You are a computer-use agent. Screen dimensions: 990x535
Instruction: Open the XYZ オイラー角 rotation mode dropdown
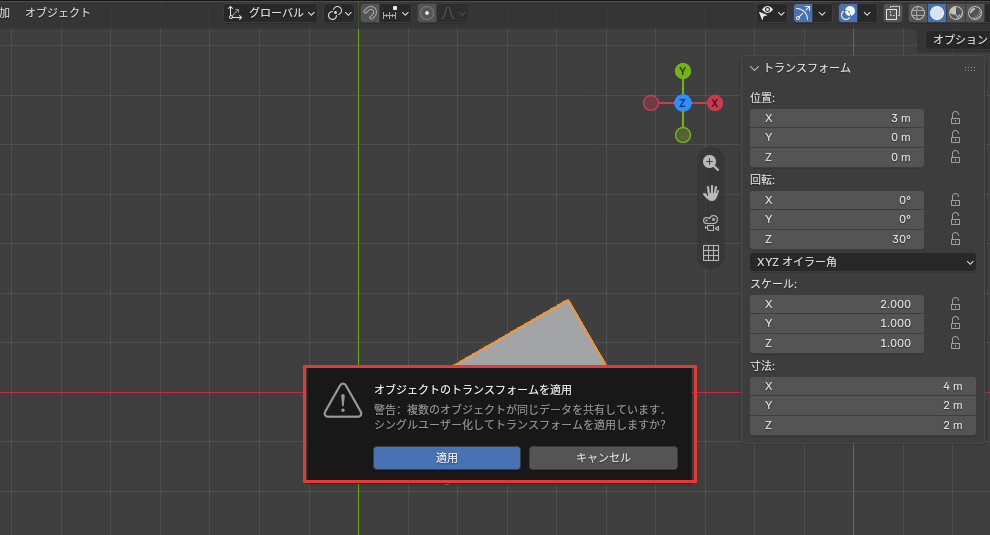(862, 262)
